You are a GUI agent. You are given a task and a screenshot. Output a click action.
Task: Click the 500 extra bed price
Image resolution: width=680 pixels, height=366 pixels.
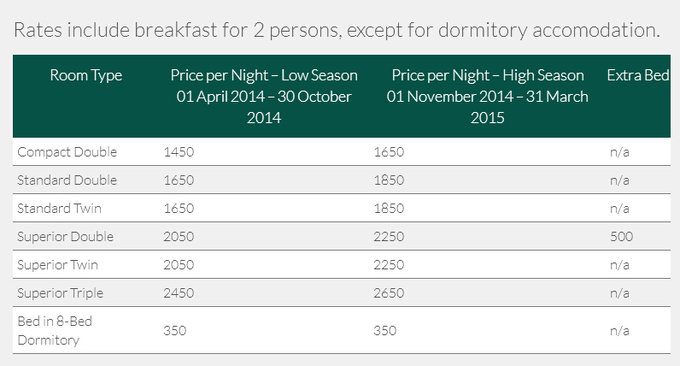pyautogui.click(x=621, y=236)
